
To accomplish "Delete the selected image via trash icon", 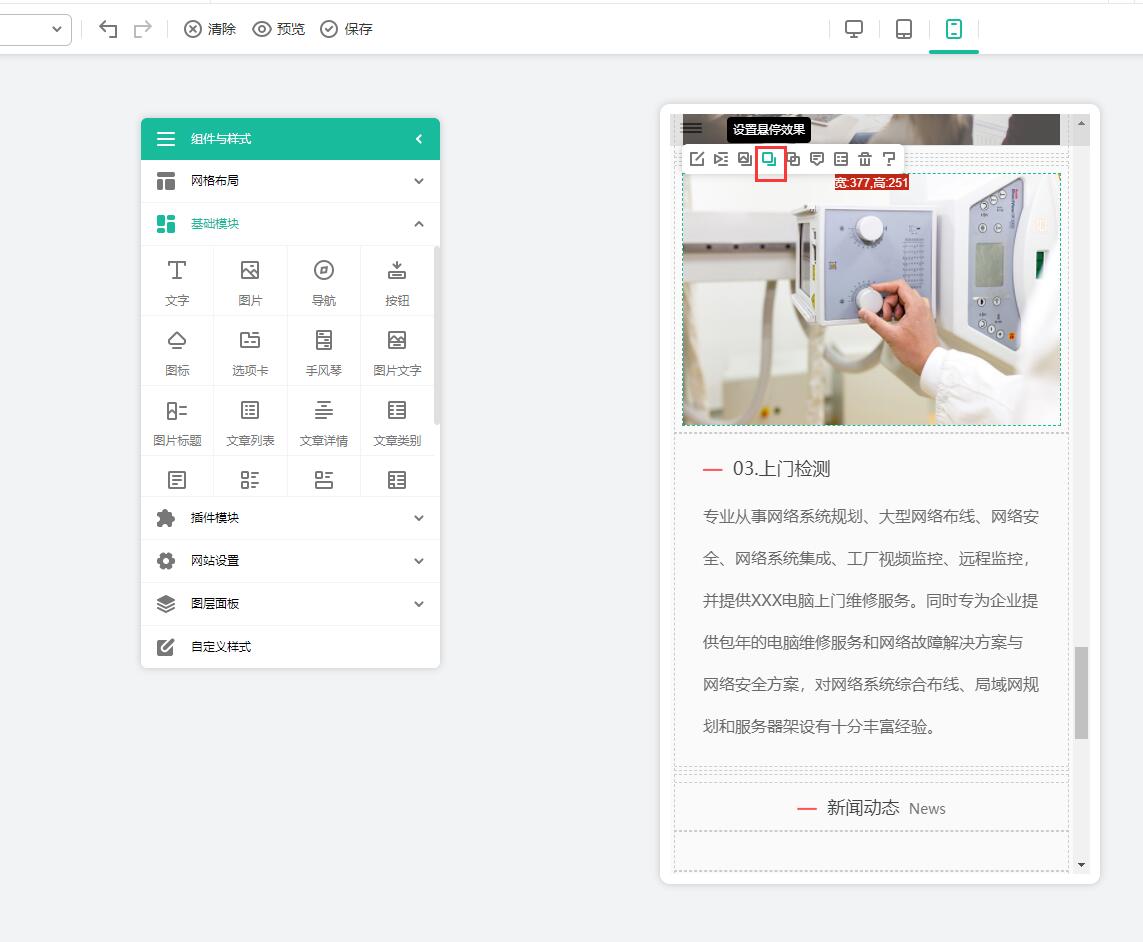I will pyautogui.click(x=865, y=159).
